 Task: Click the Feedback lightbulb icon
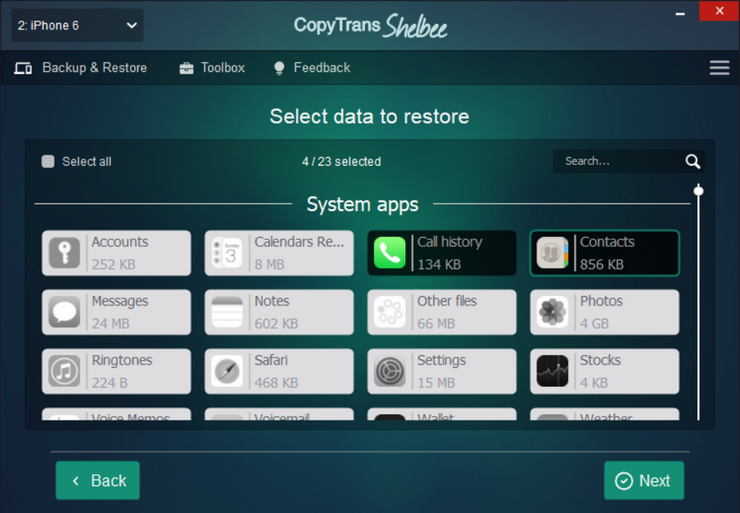[279, 68]
